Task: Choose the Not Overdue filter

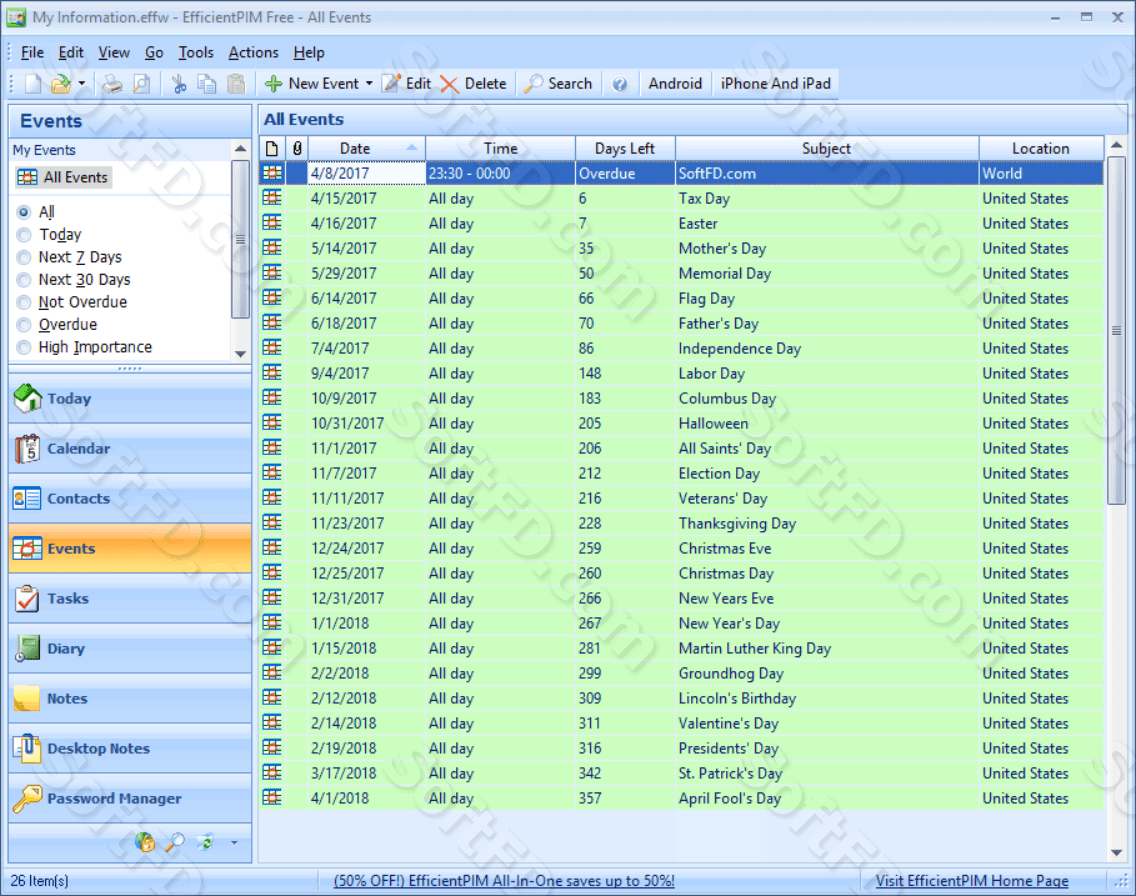Action: [x=24, y=302]
